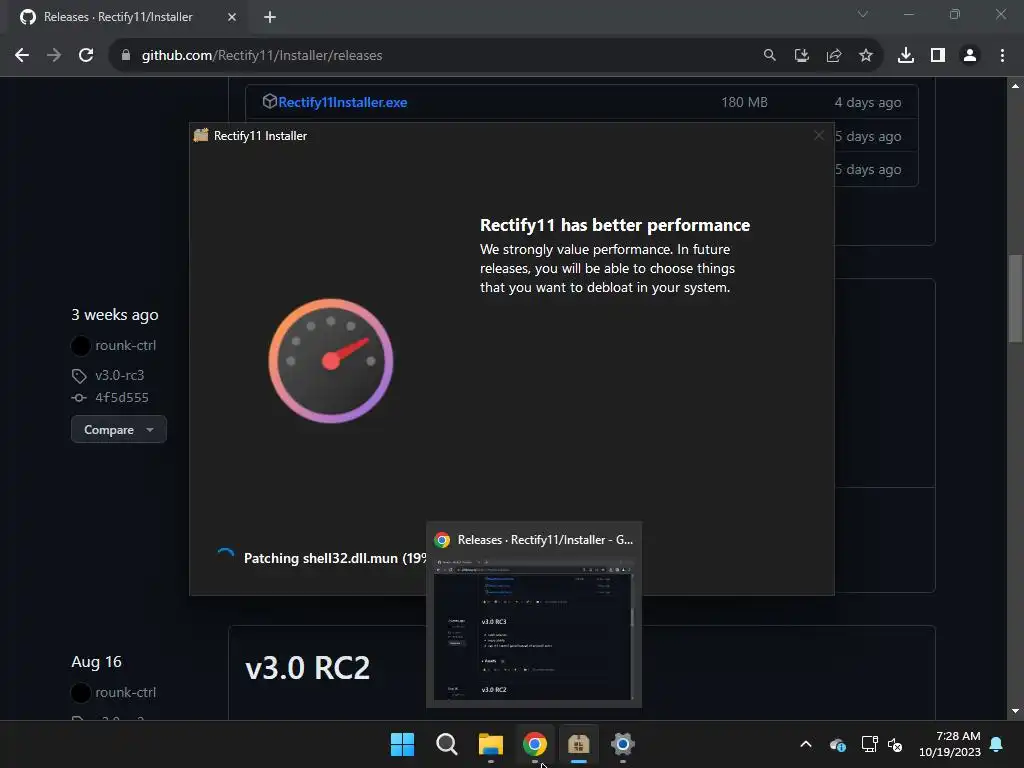This screenshot has width=1024, height=768.
Task: Click "Rectify11 has better performance" heading
Action: 615,225
